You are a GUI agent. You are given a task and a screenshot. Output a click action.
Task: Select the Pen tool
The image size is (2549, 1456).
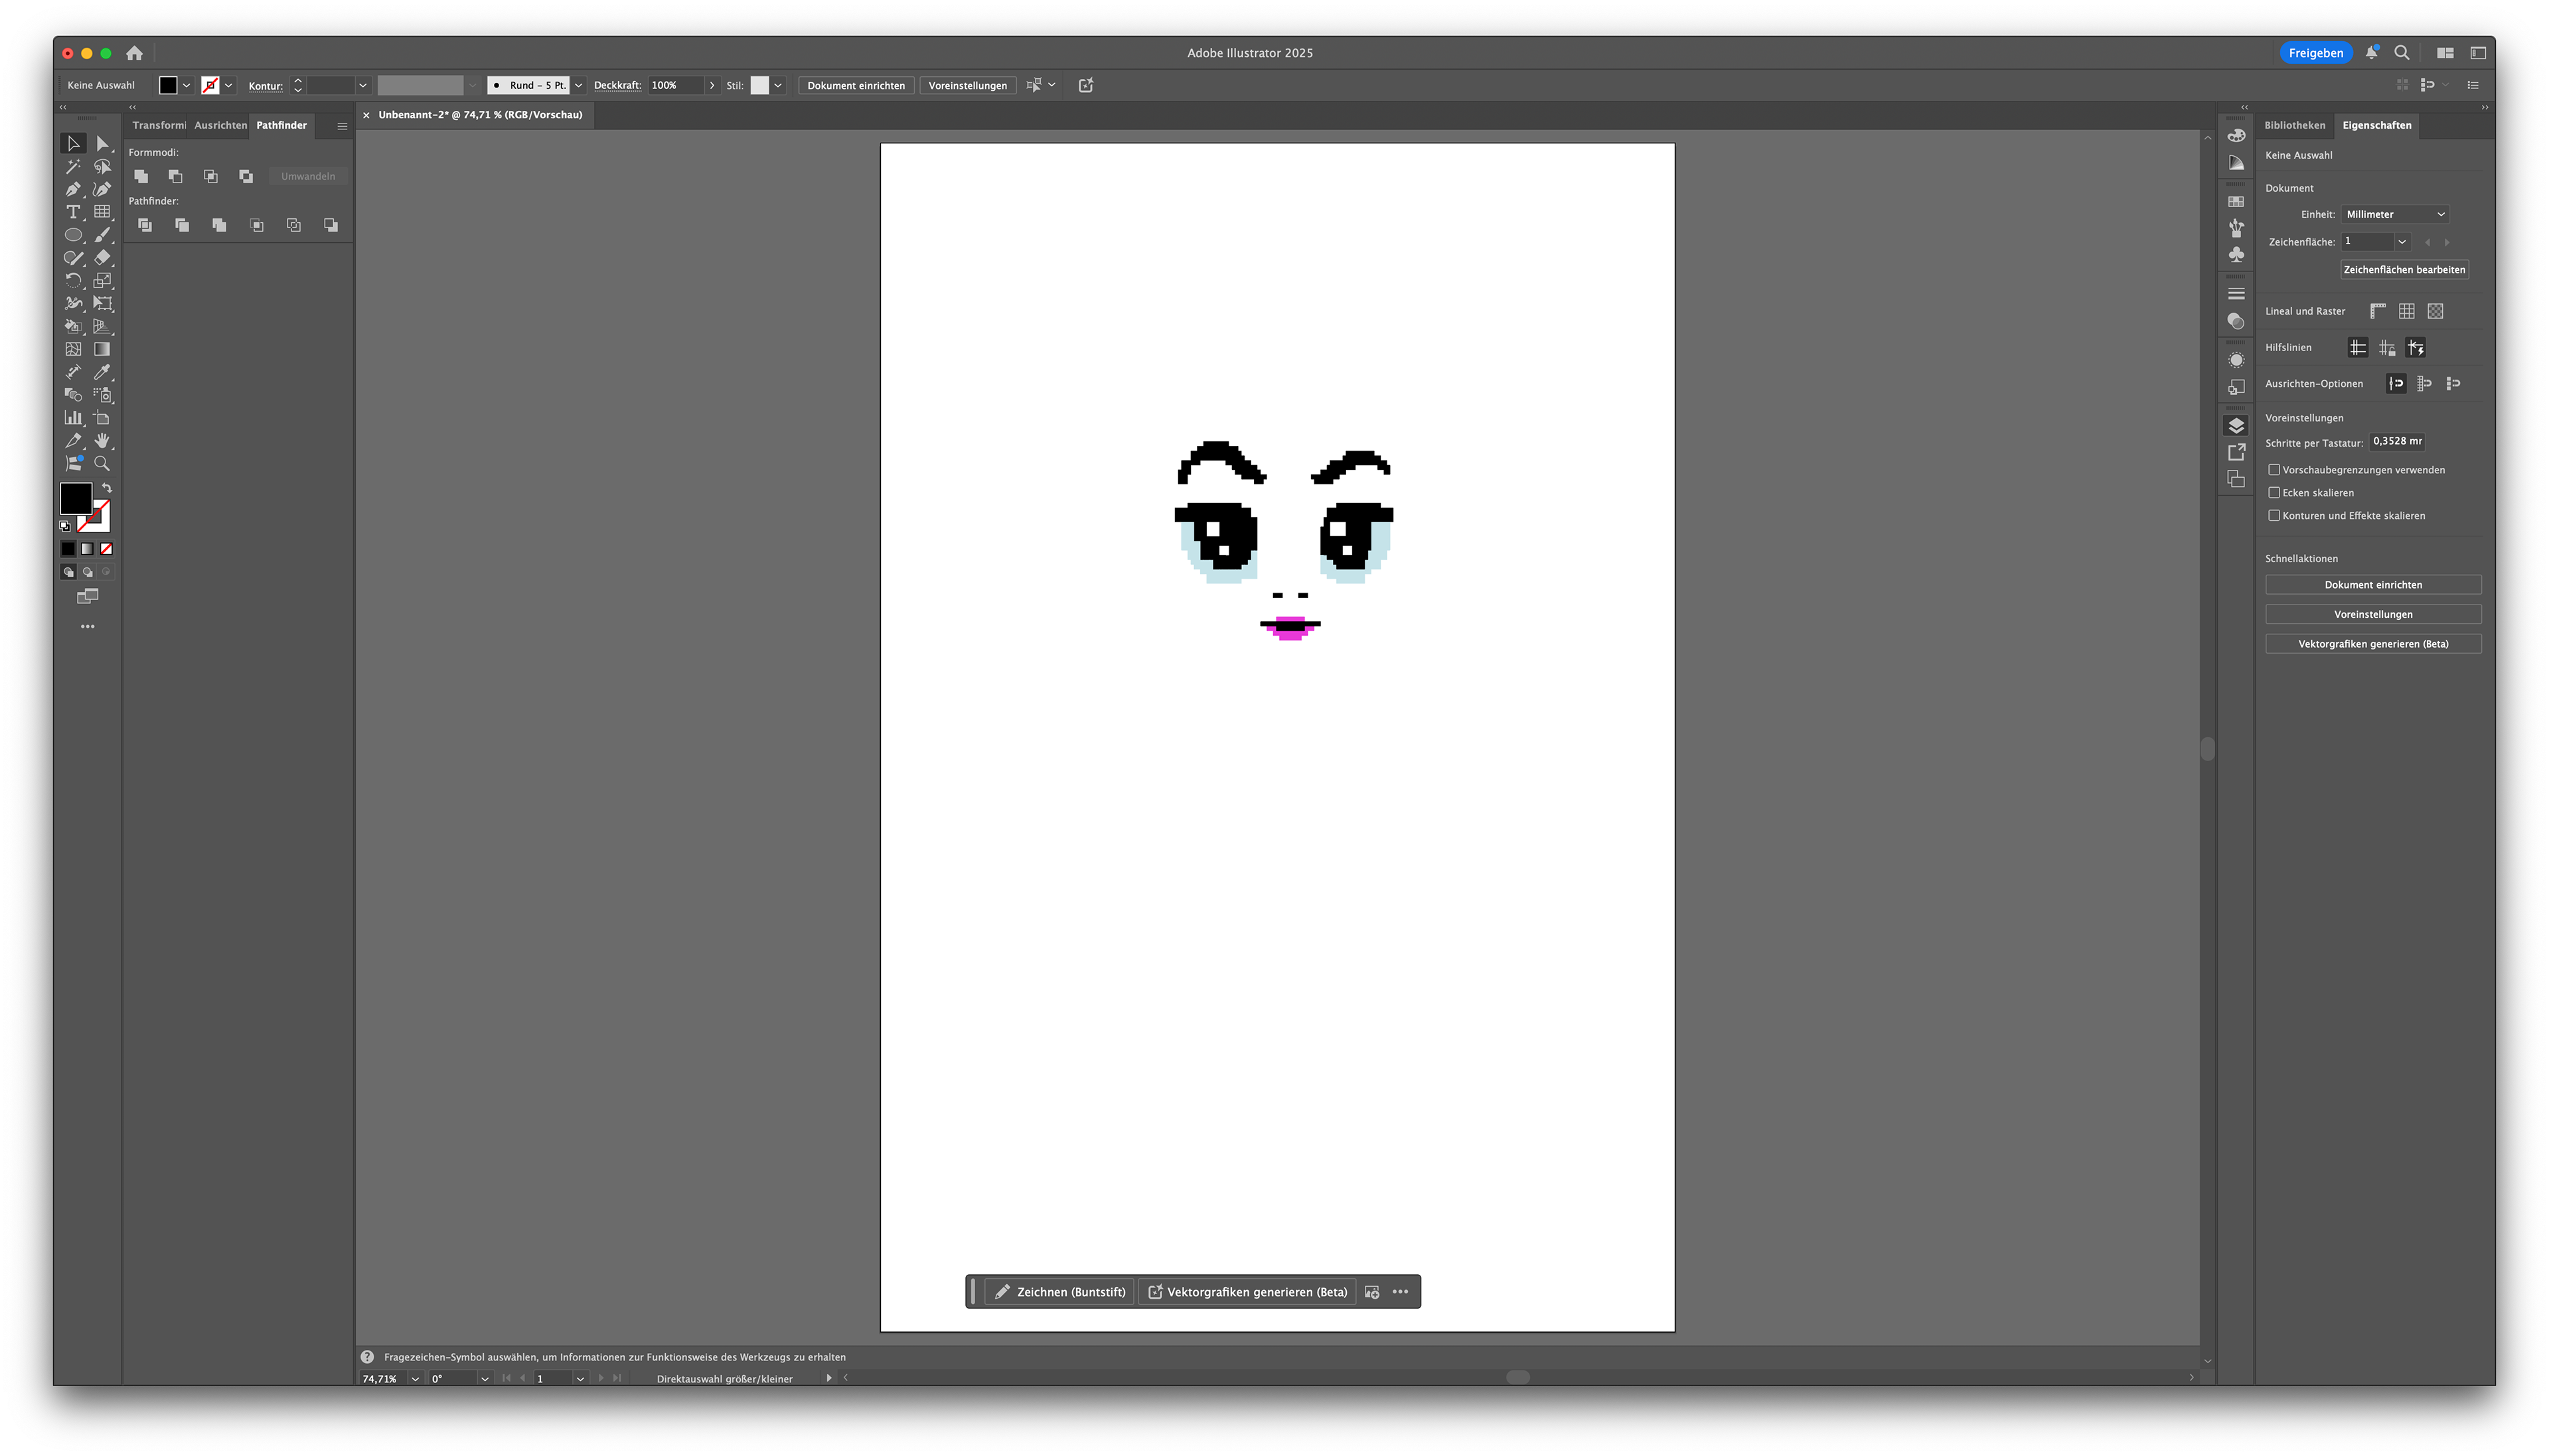[73, 189]
